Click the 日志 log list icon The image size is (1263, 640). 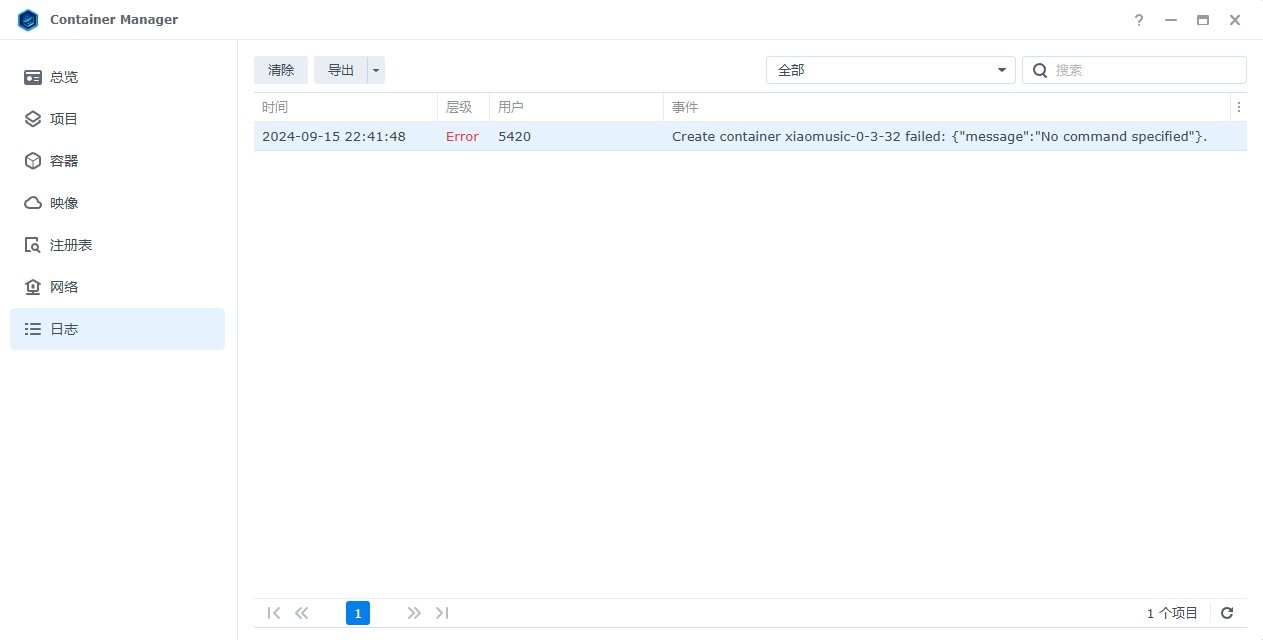pos(33,329)
